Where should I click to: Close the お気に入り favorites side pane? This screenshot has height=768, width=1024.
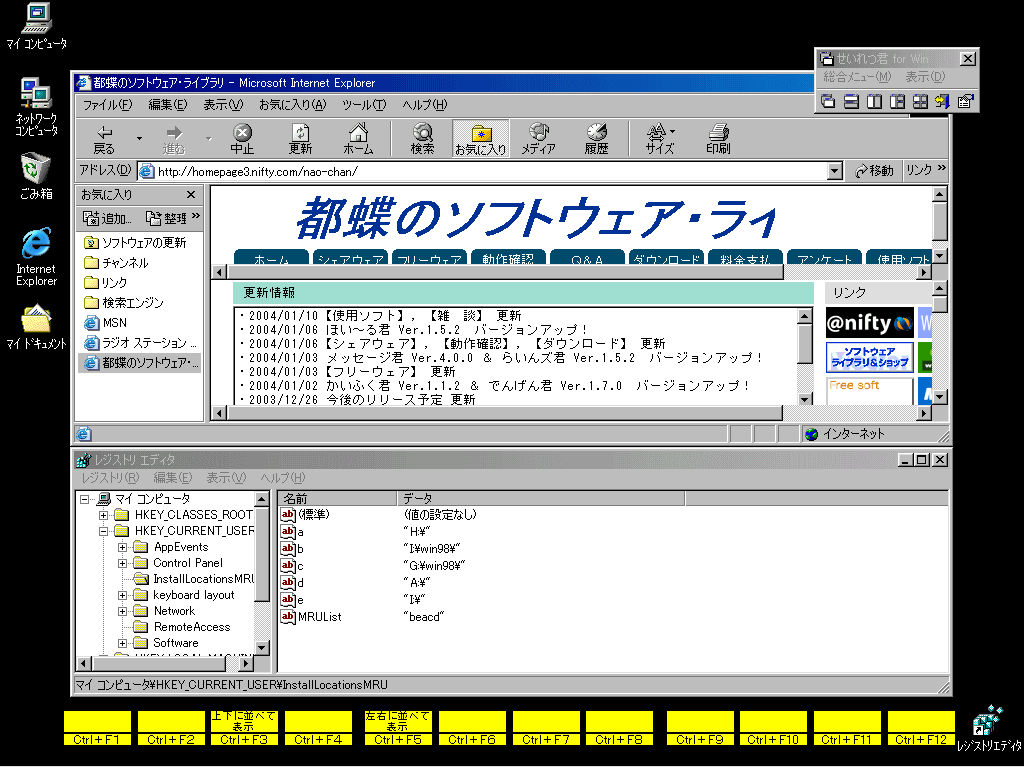coord(191,195)
